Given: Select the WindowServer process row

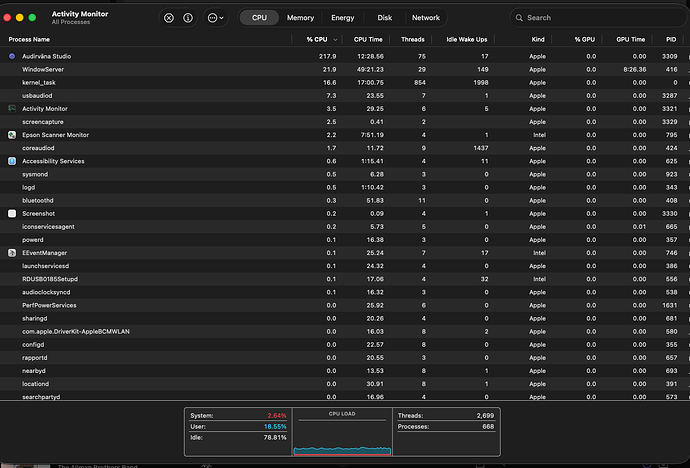Looking at the screenshot, I should [345, 69].
